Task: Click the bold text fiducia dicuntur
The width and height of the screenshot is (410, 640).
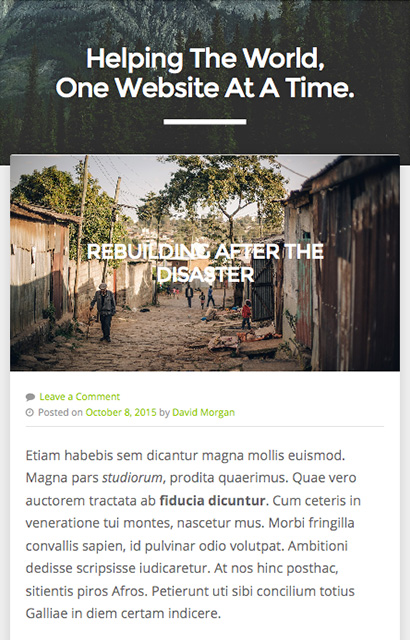Action: [212, 500]
